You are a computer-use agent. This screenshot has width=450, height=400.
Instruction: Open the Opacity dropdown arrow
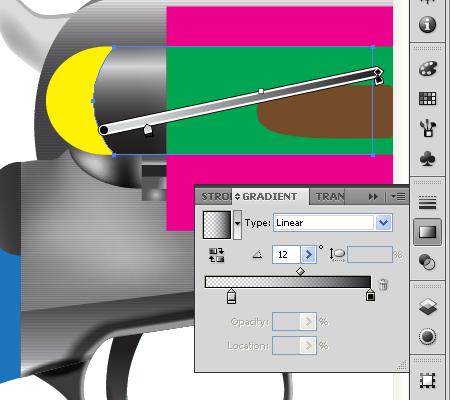(x=309, y=322)
